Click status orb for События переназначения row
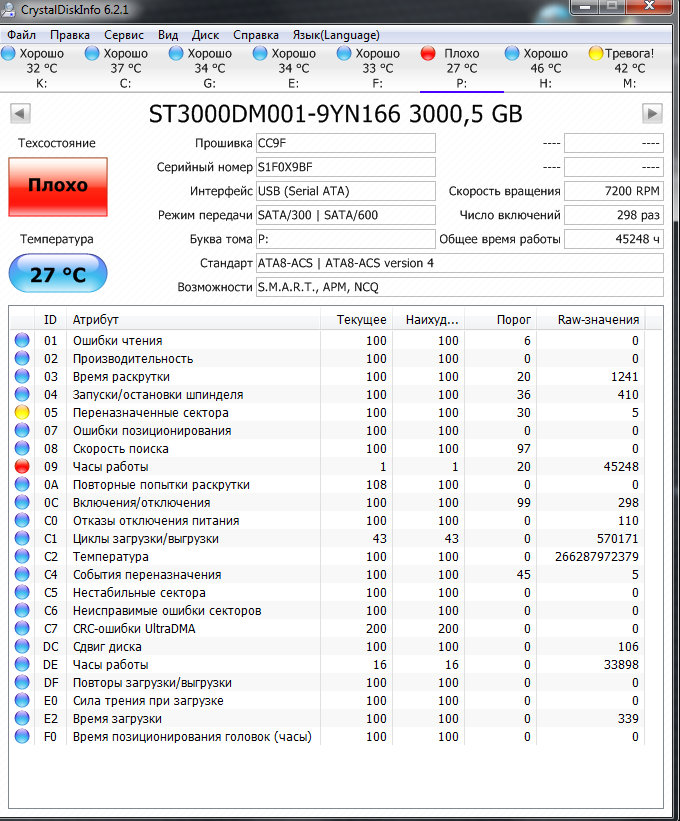This screenshot has height=821, width=680. coord(22,574)
